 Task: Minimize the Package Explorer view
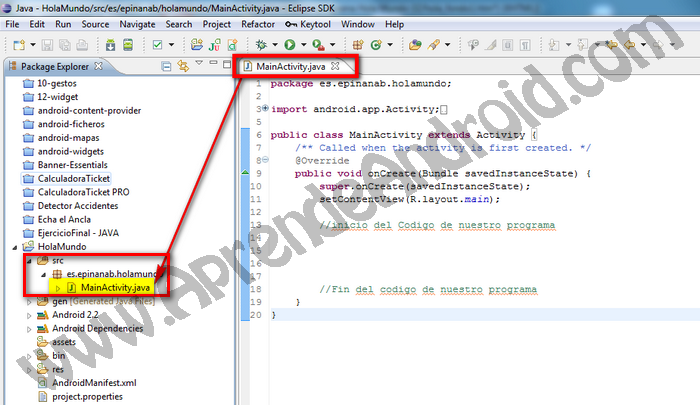click(x=213, y=63)
